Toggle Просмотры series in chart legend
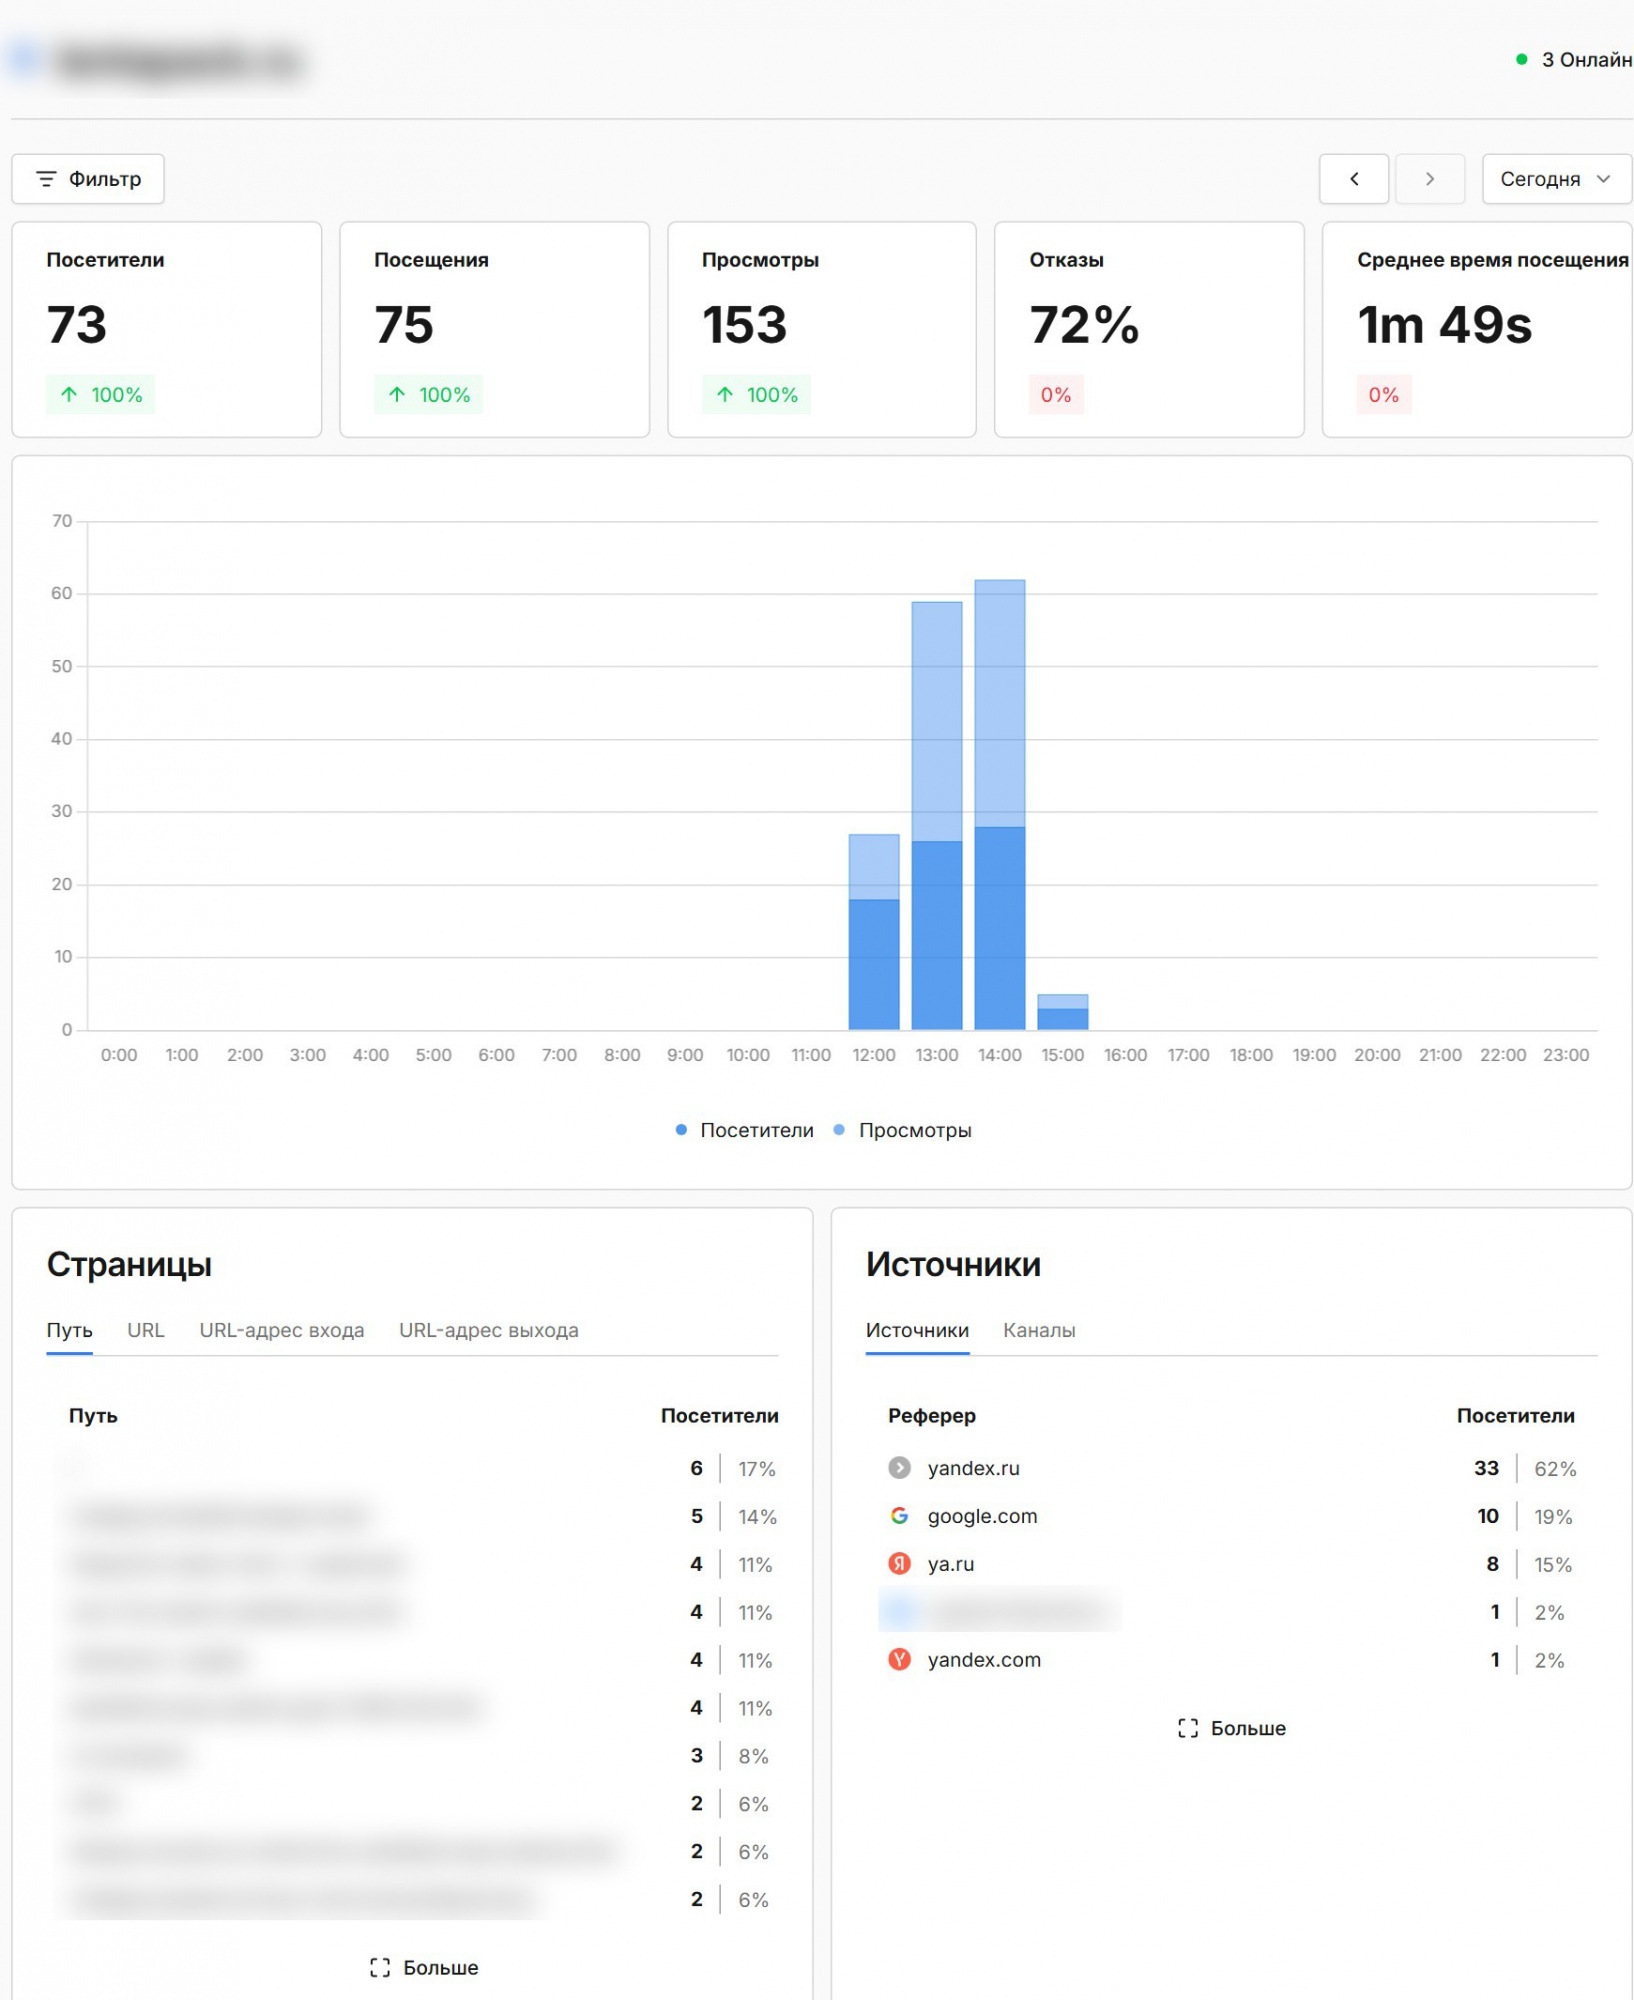Viewport: 1634px width, 2000px height. 903,1130
